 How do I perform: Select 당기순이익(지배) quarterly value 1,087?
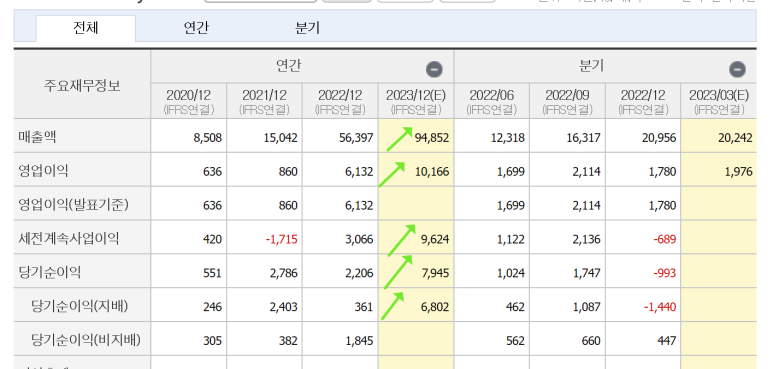point(586,307)
